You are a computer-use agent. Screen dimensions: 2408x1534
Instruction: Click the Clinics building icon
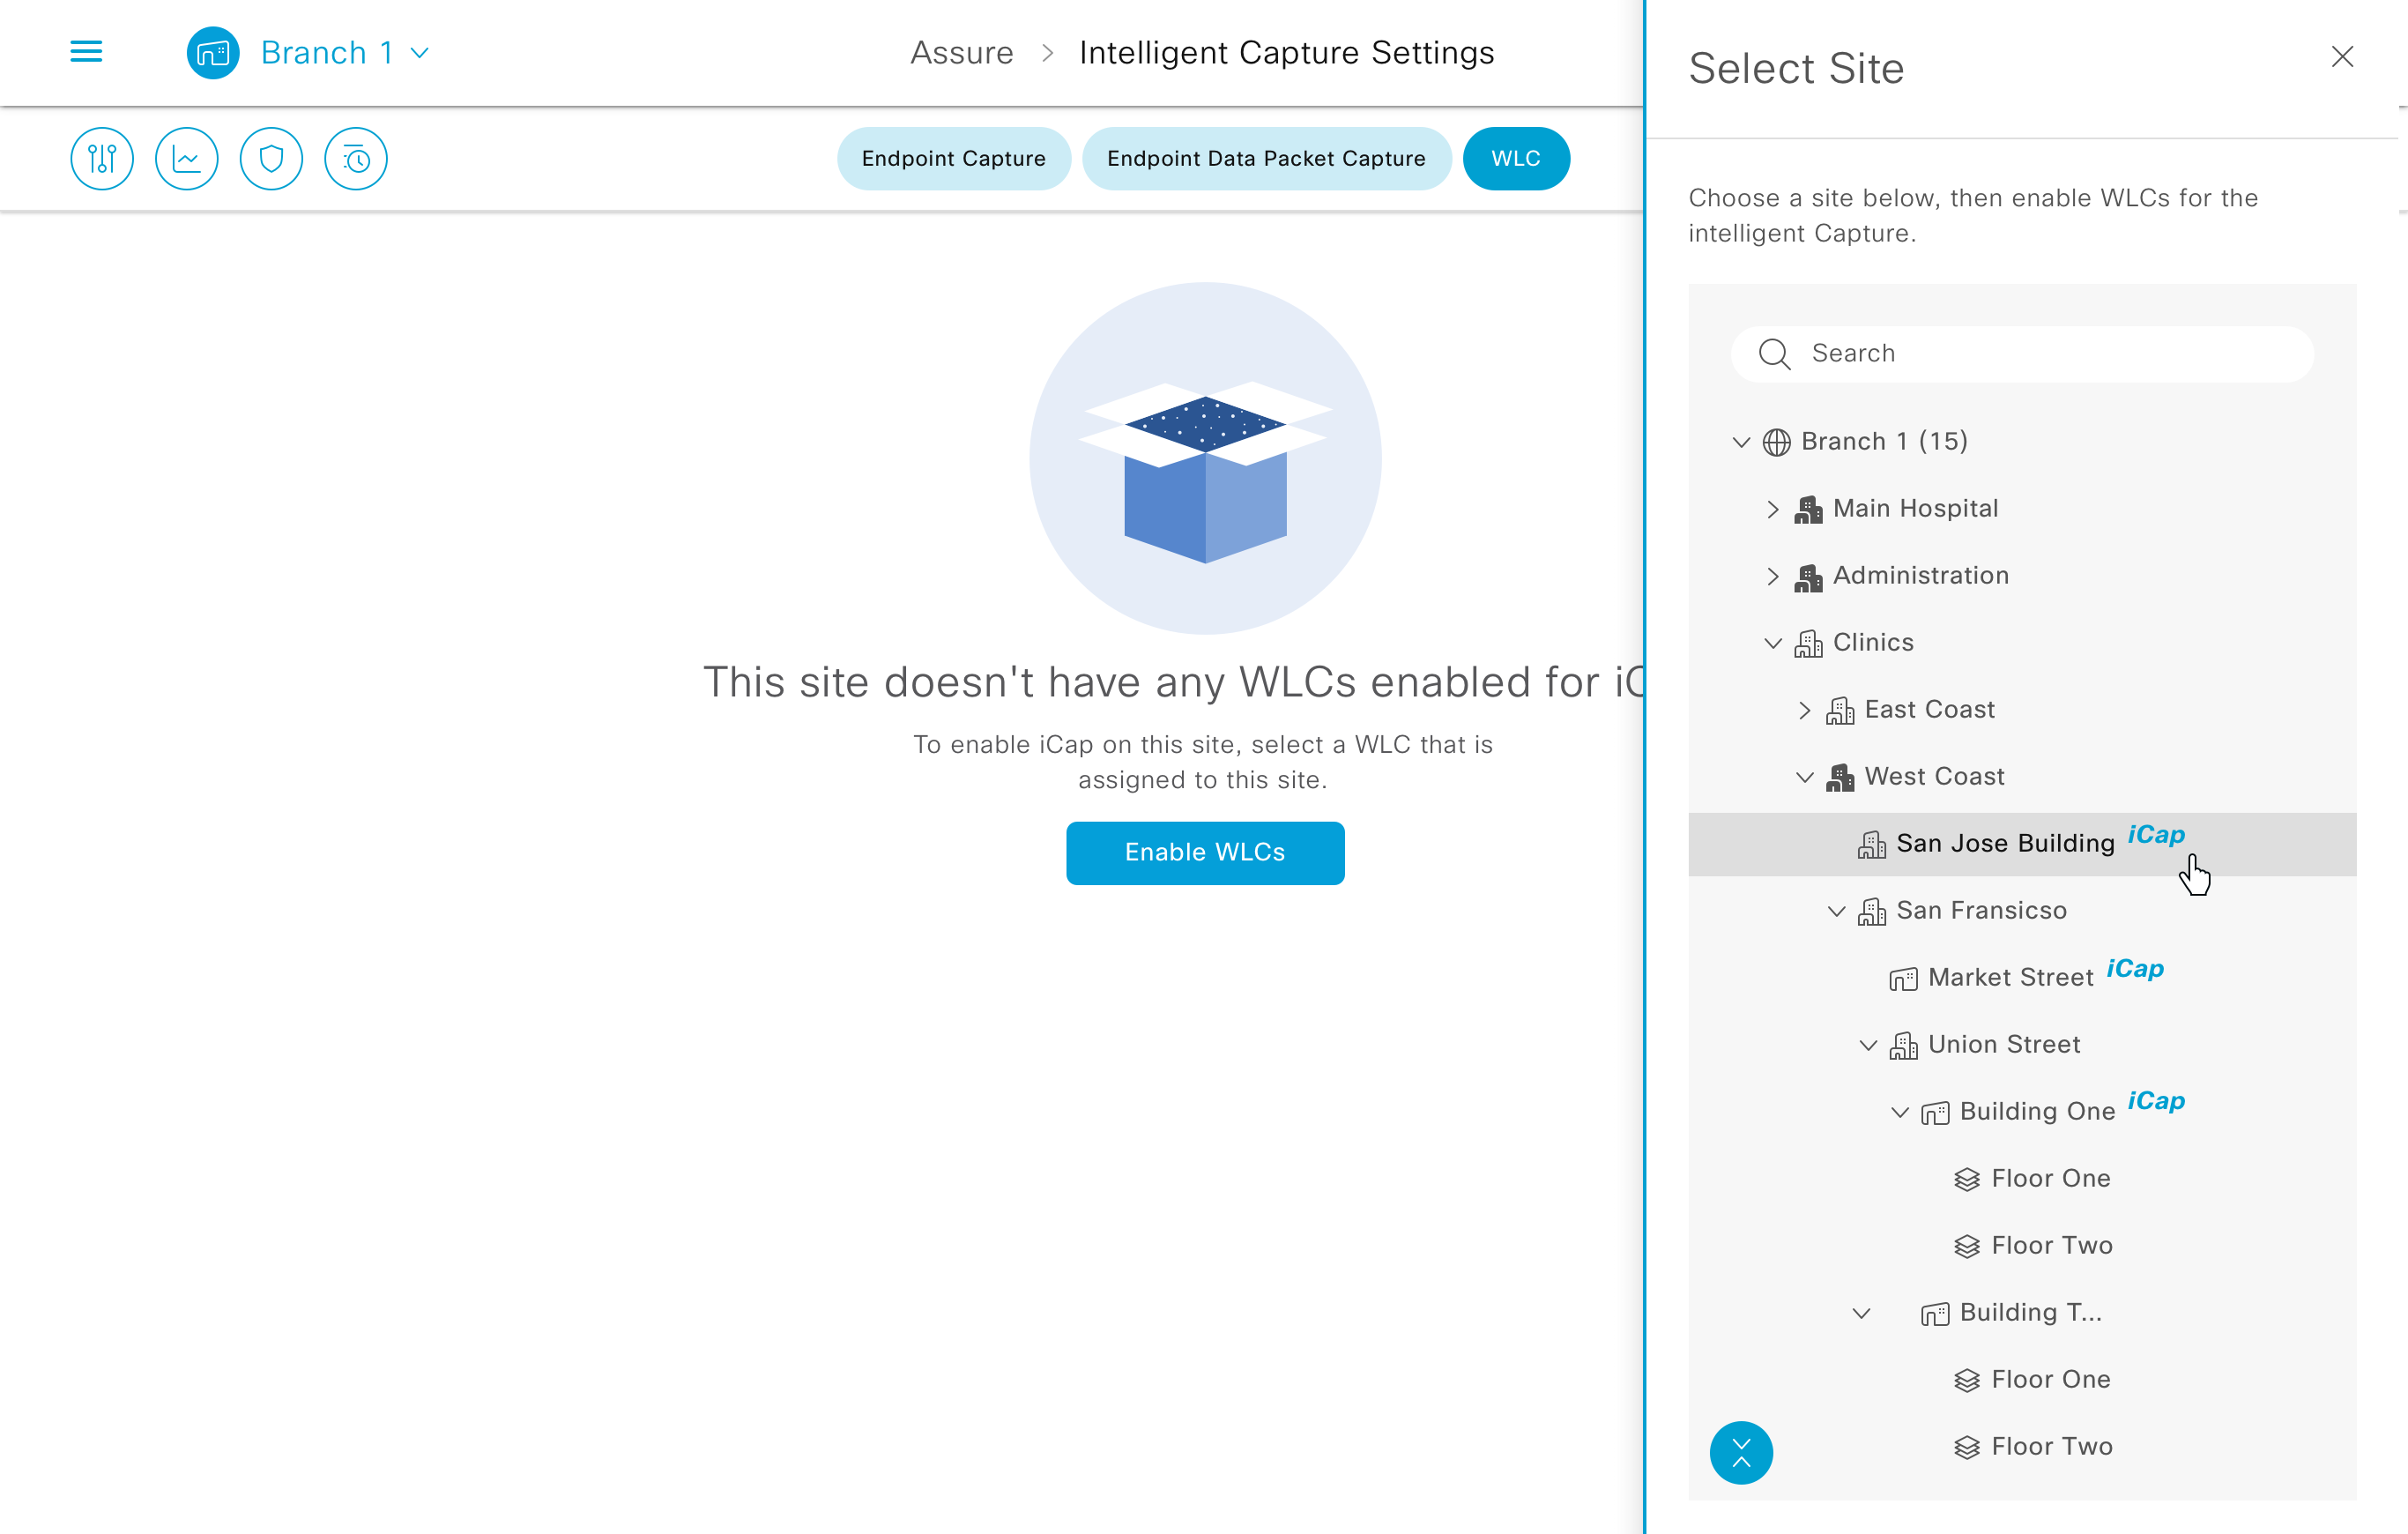click(x=1808, y=643)
